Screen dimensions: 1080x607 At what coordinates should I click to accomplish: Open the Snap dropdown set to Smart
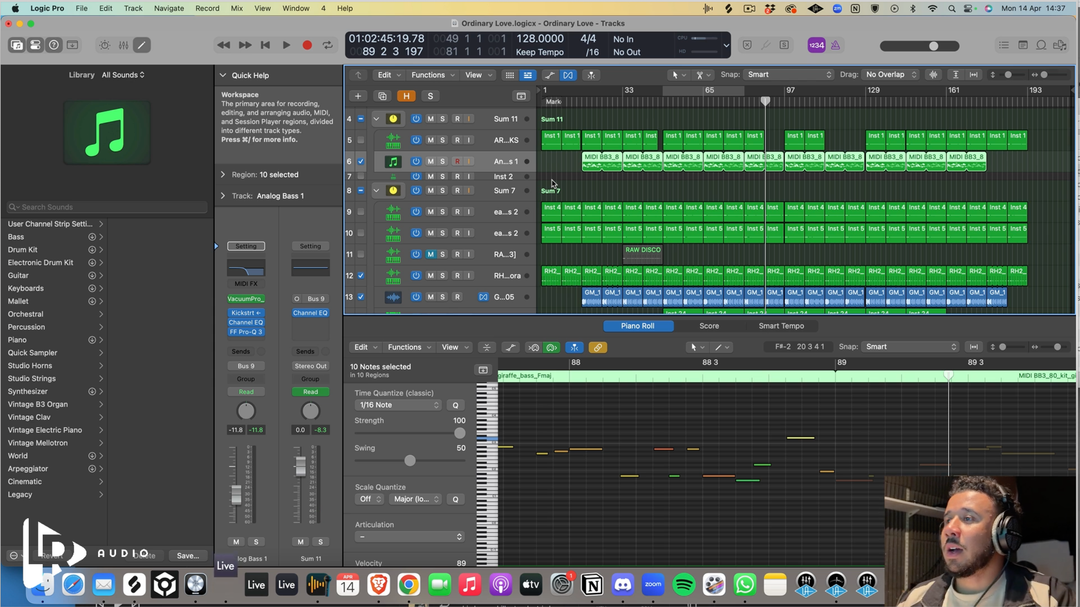tap(789, 75)
